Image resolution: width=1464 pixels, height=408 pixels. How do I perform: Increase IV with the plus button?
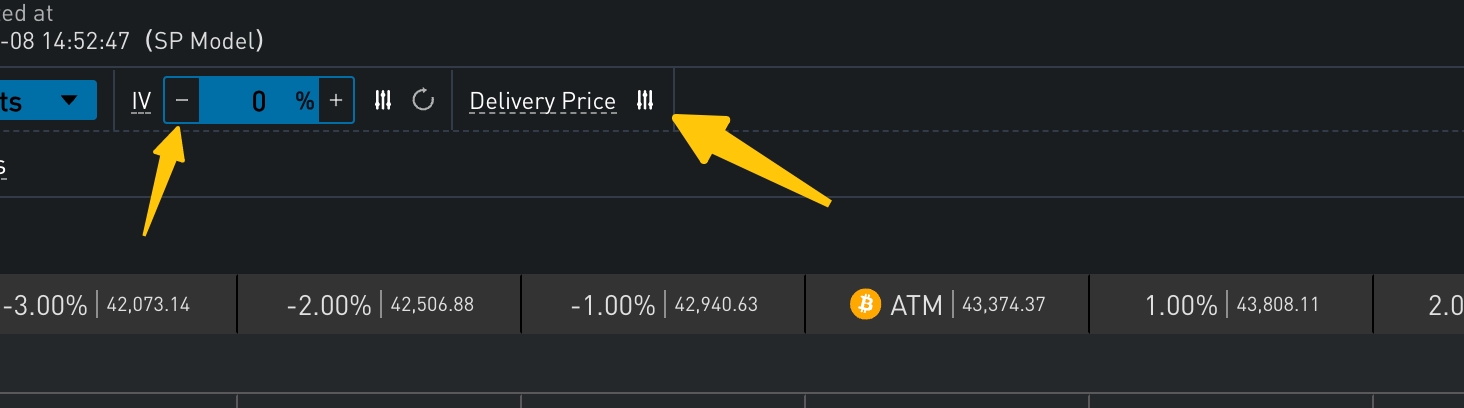click(336, 100)
